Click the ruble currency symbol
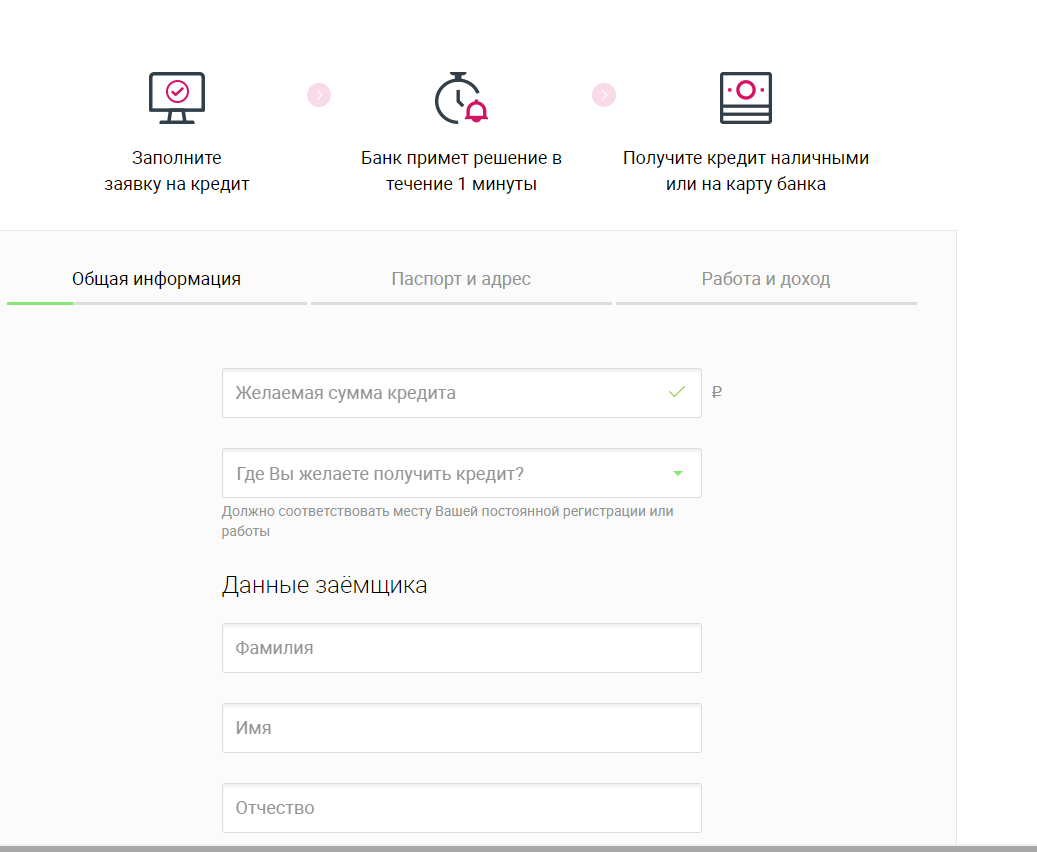 click(716, 393)
